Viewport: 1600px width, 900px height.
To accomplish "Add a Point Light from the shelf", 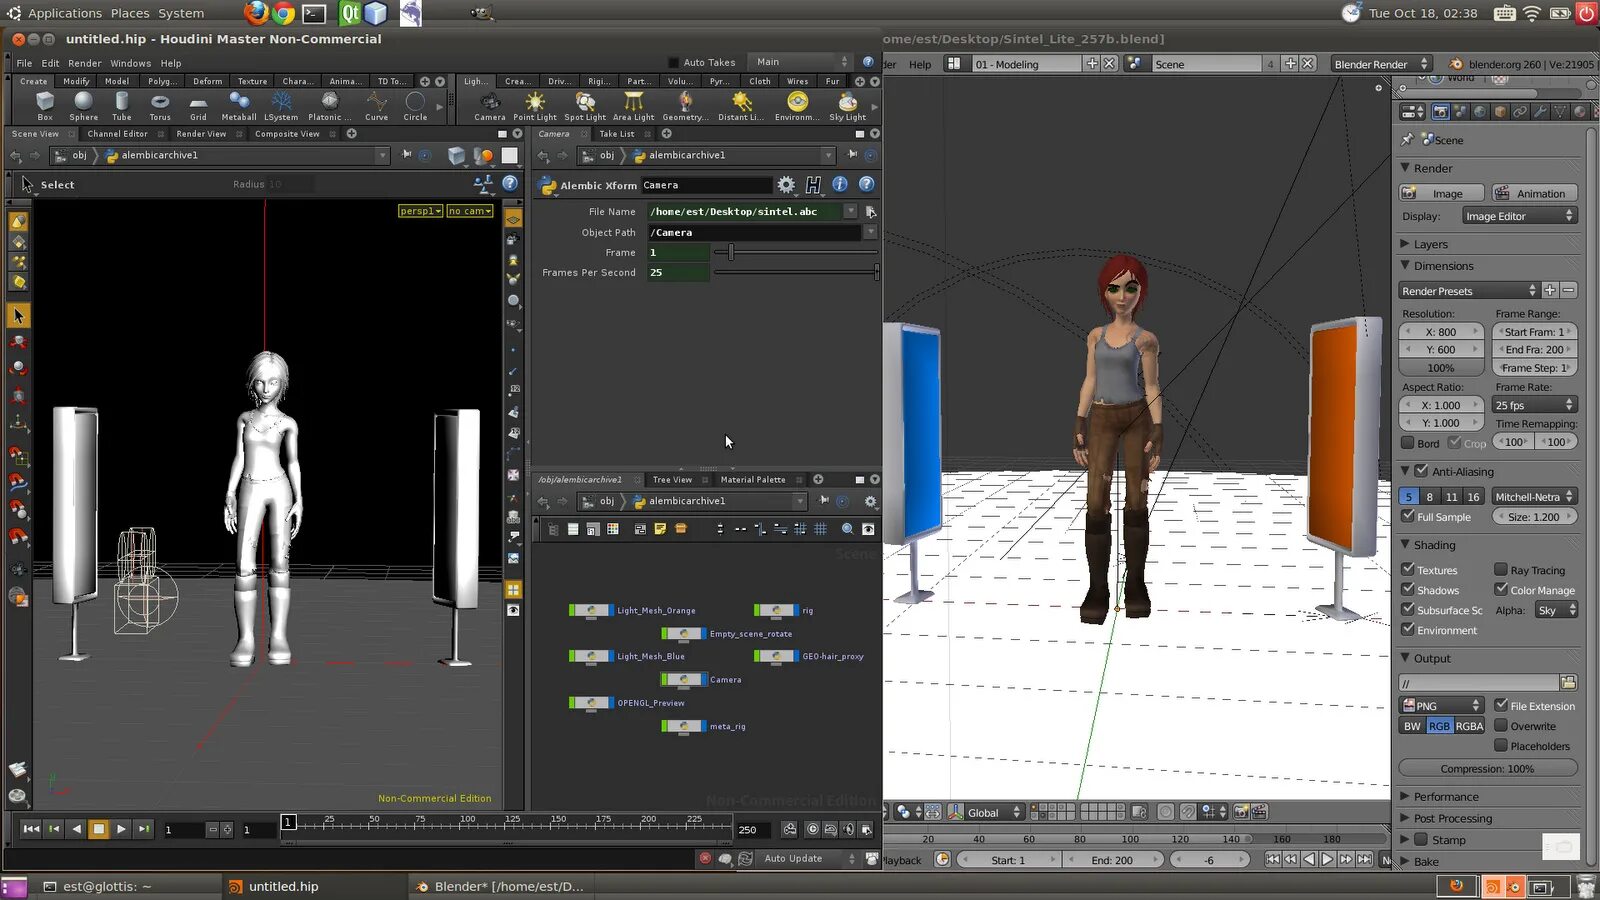I will (x=535, y=106).
